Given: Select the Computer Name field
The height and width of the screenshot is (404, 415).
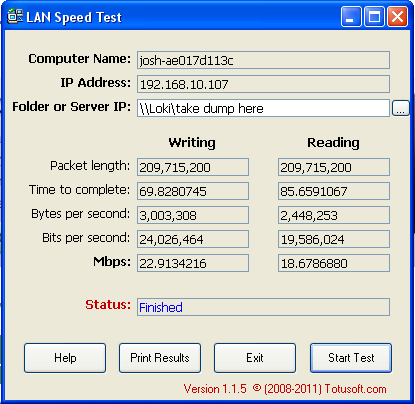Looking at the screenshot, I should tap(263, 60).
